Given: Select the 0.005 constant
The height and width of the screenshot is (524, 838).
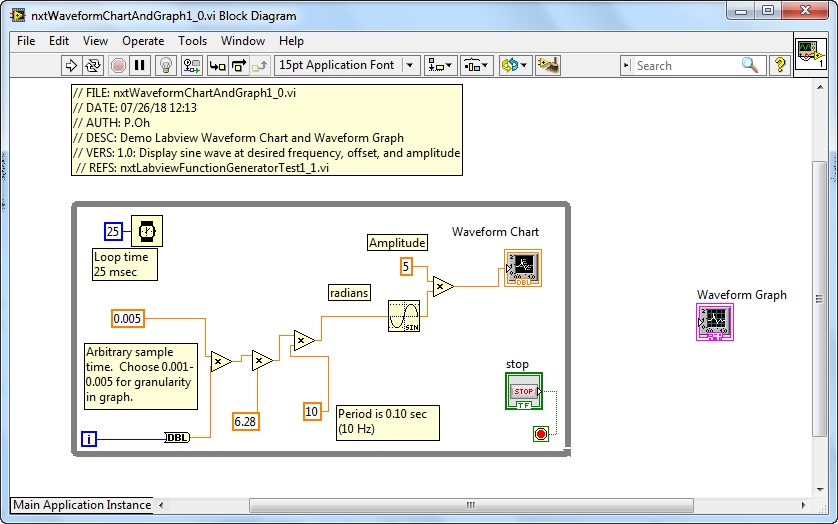Looking at the screenshot, I should (x=128, y=319).
